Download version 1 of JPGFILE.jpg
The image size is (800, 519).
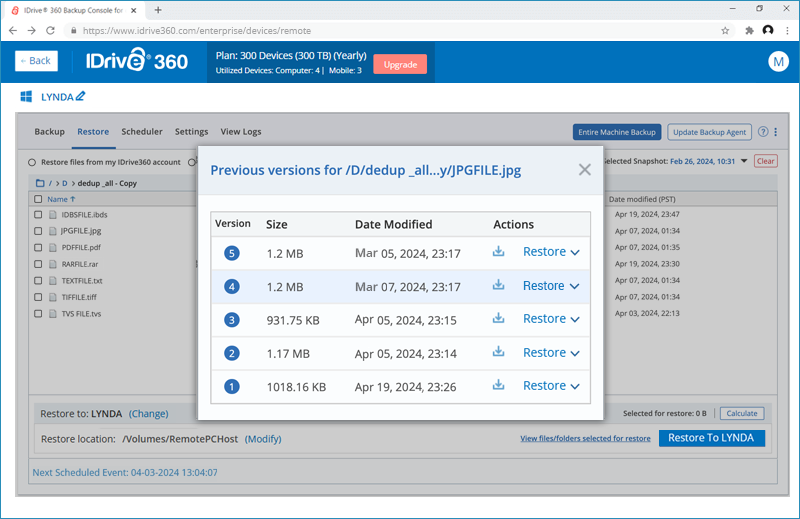click(498, 386)
